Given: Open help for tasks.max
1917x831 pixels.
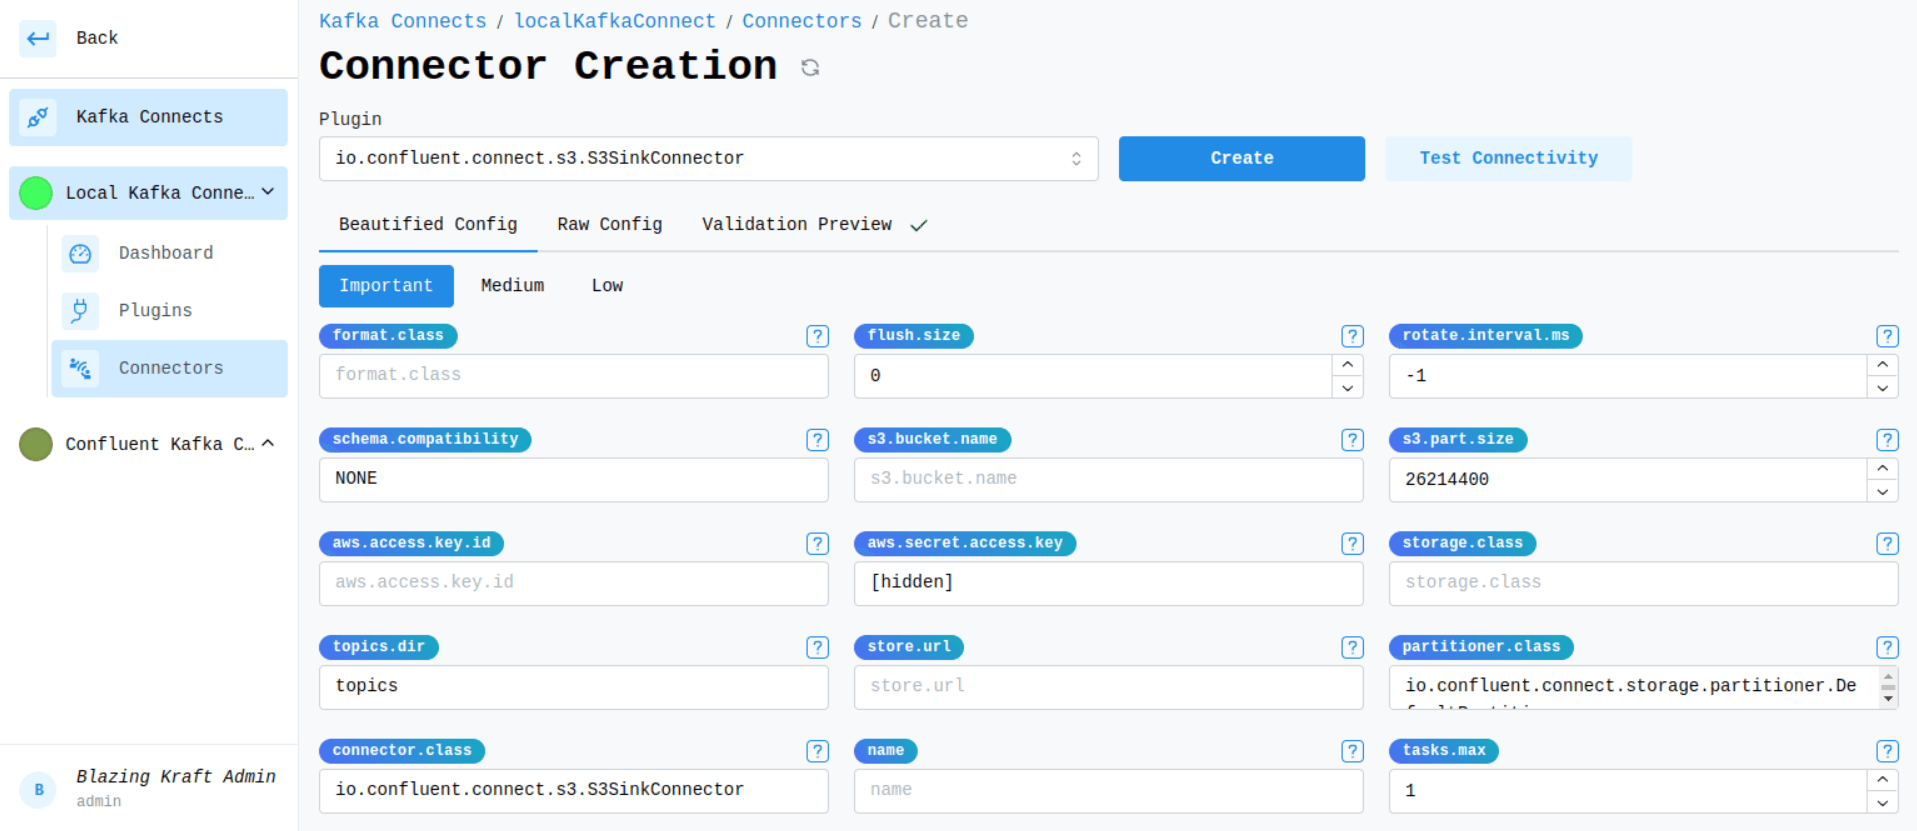Looking at the screenshot, I should [x=1887, y=751].
